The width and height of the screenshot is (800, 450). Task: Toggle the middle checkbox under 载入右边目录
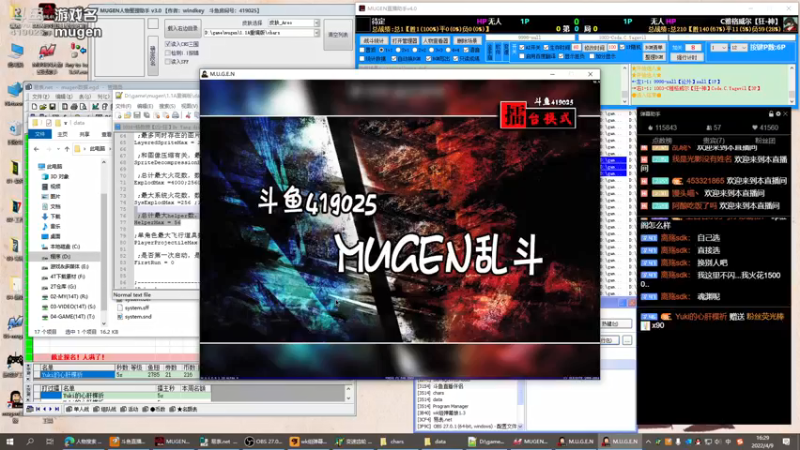pos(168,53)
